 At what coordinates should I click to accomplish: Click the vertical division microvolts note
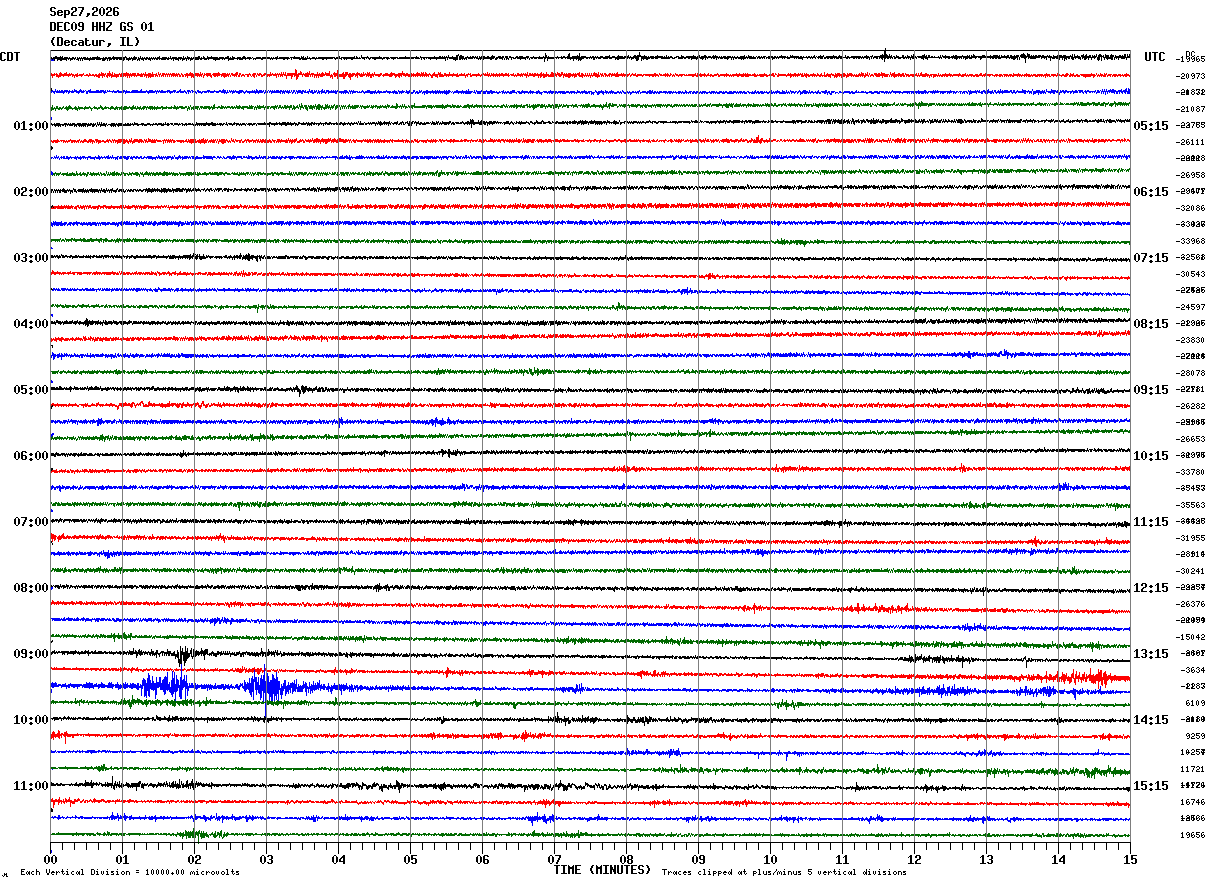point(130,872)
